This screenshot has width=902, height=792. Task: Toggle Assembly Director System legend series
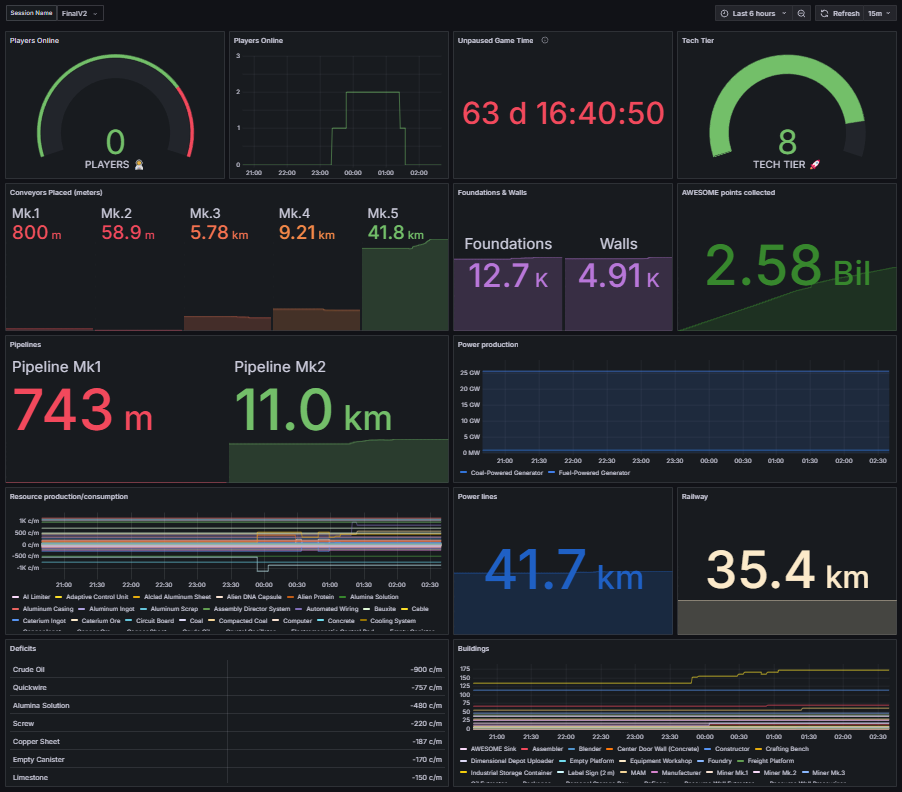pyautogui.click(x=252, y=609)
